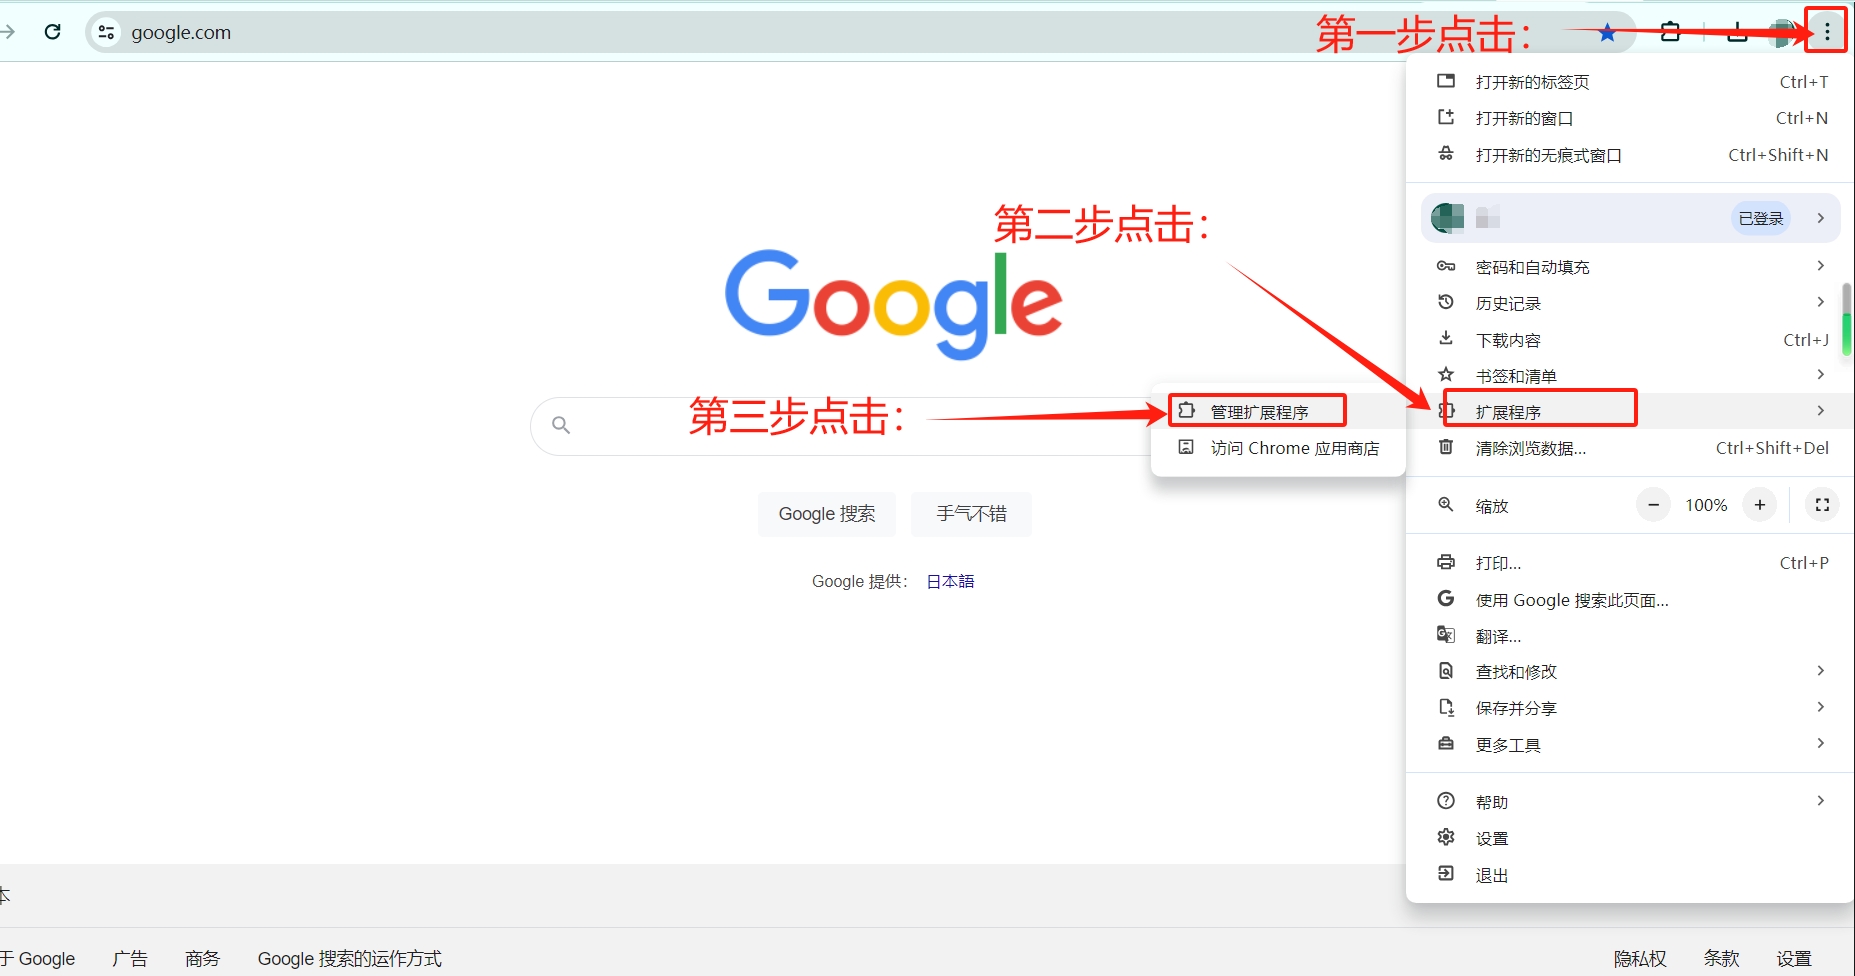Click the Chrome 应用商店 store icon
Screen dimensions: 1855x976
tap(1186, 447)
